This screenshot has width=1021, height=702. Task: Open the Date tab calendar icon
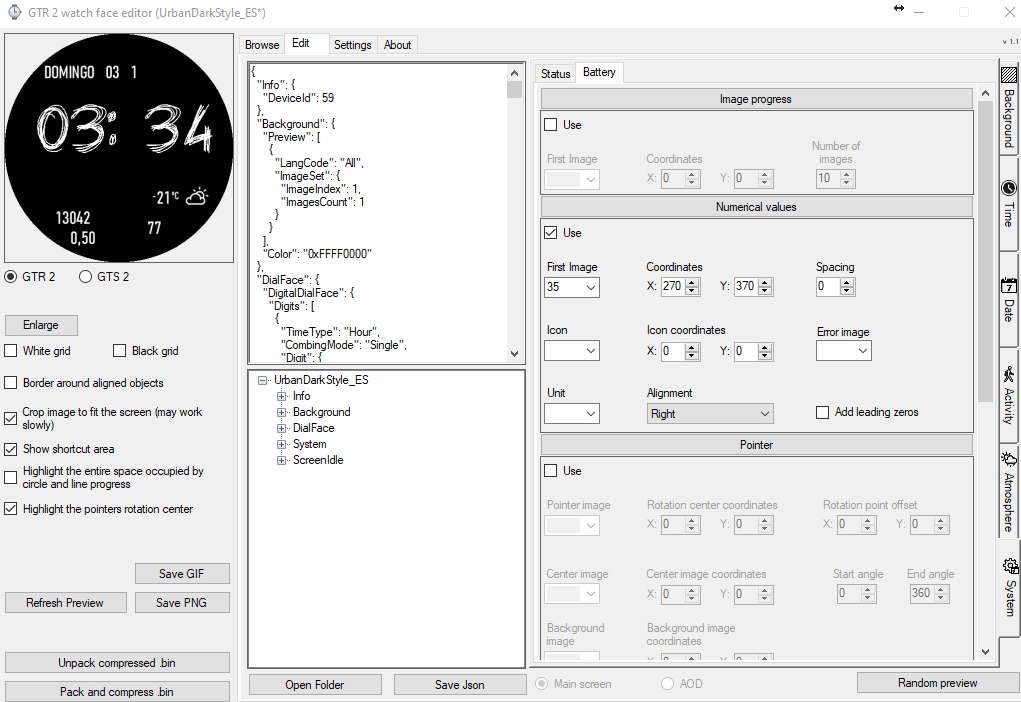1008,285
